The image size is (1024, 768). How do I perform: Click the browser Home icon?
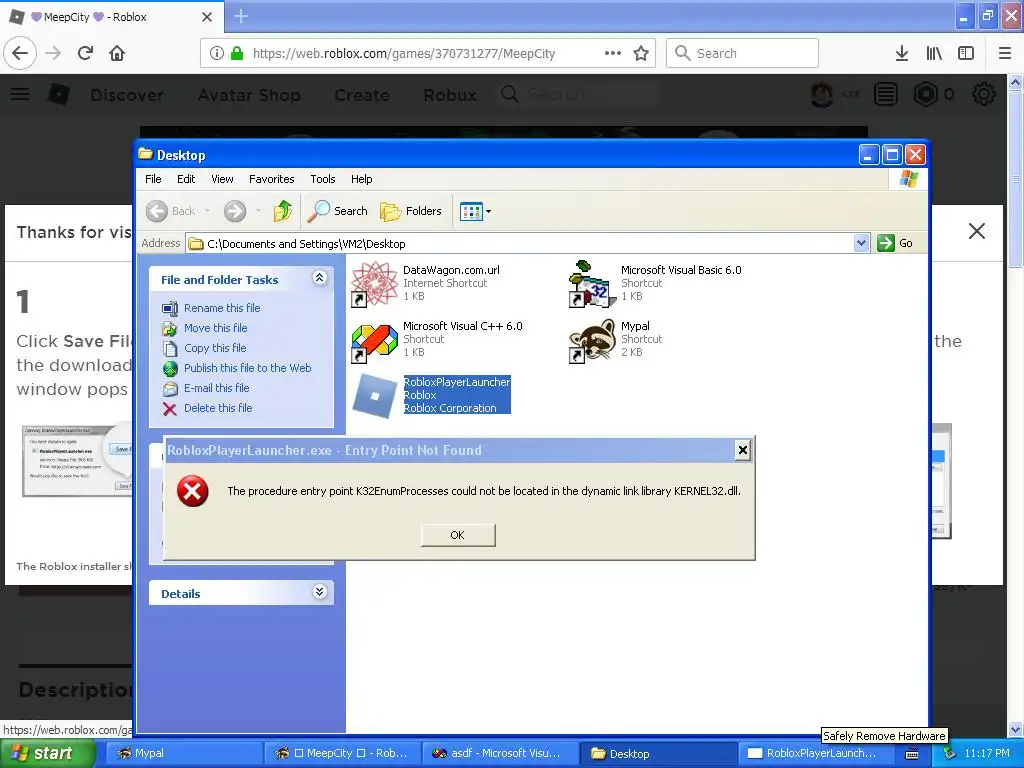[x=117, y=53]
